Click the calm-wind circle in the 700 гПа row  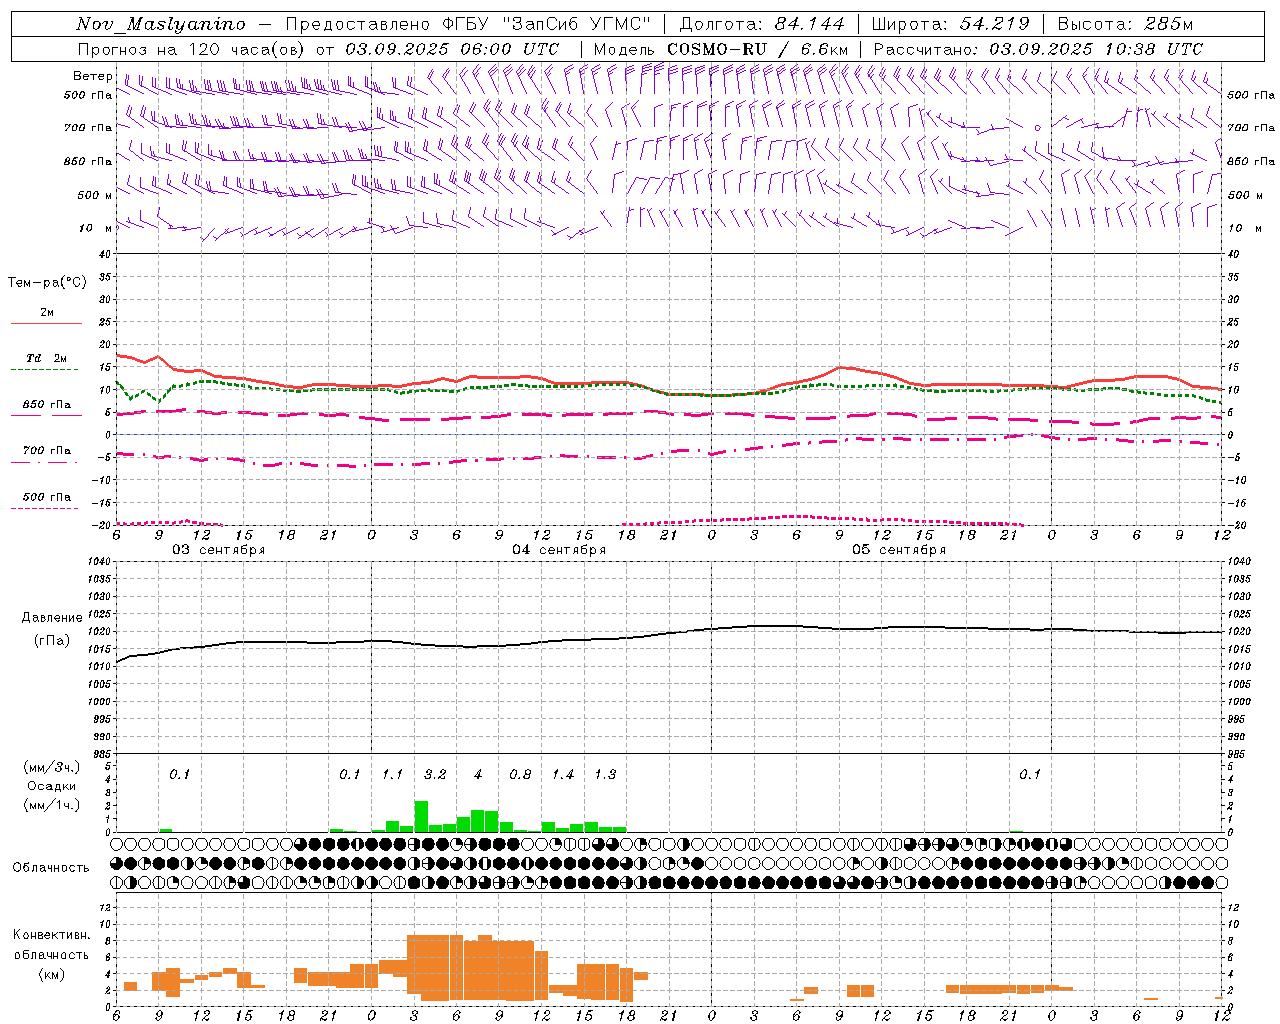coord(1037,128)
